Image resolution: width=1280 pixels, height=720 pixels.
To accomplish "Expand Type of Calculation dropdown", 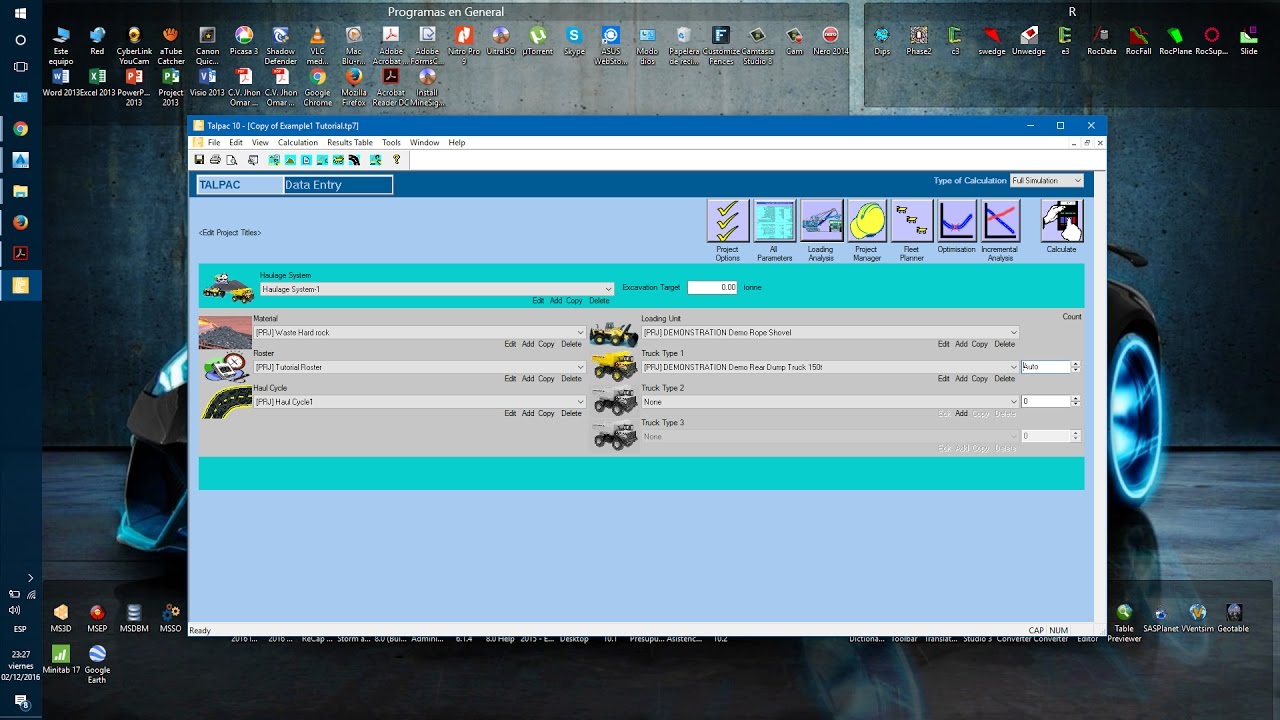I will click(1077, 181).
